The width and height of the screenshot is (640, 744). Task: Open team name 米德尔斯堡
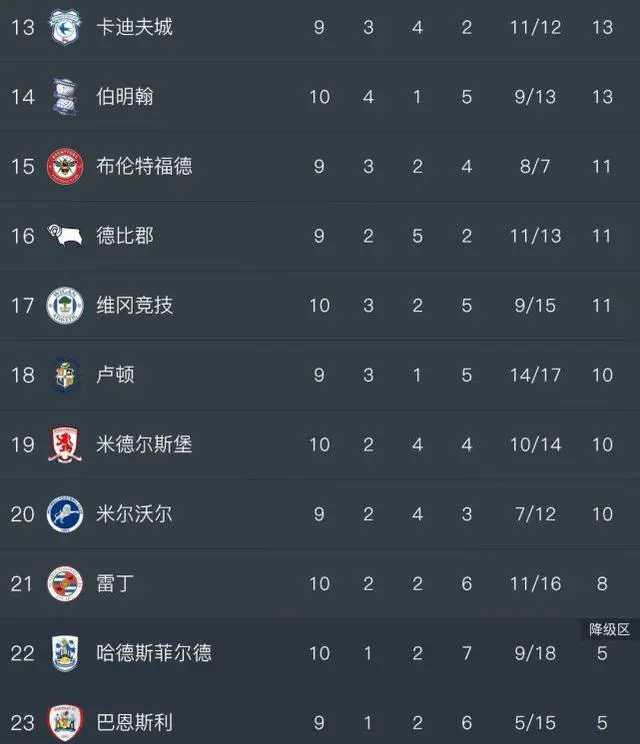point(144,445)
